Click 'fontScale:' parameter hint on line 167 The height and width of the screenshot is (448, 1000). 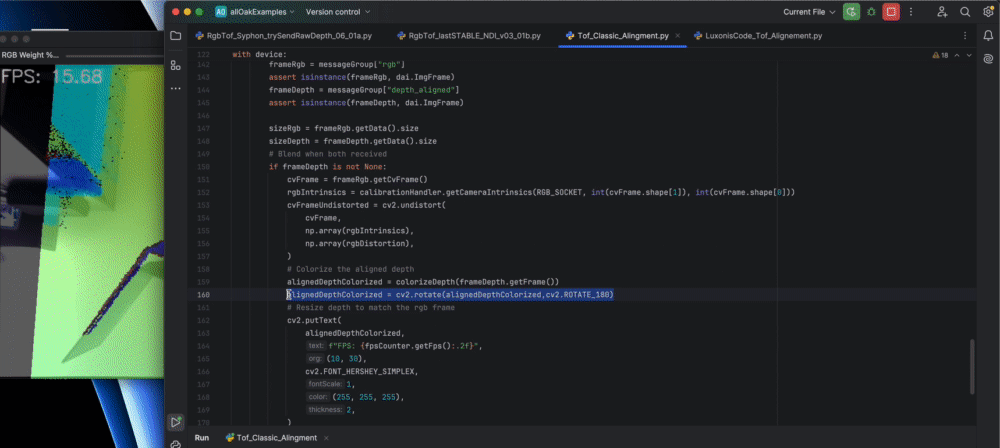tap(325, 384)
